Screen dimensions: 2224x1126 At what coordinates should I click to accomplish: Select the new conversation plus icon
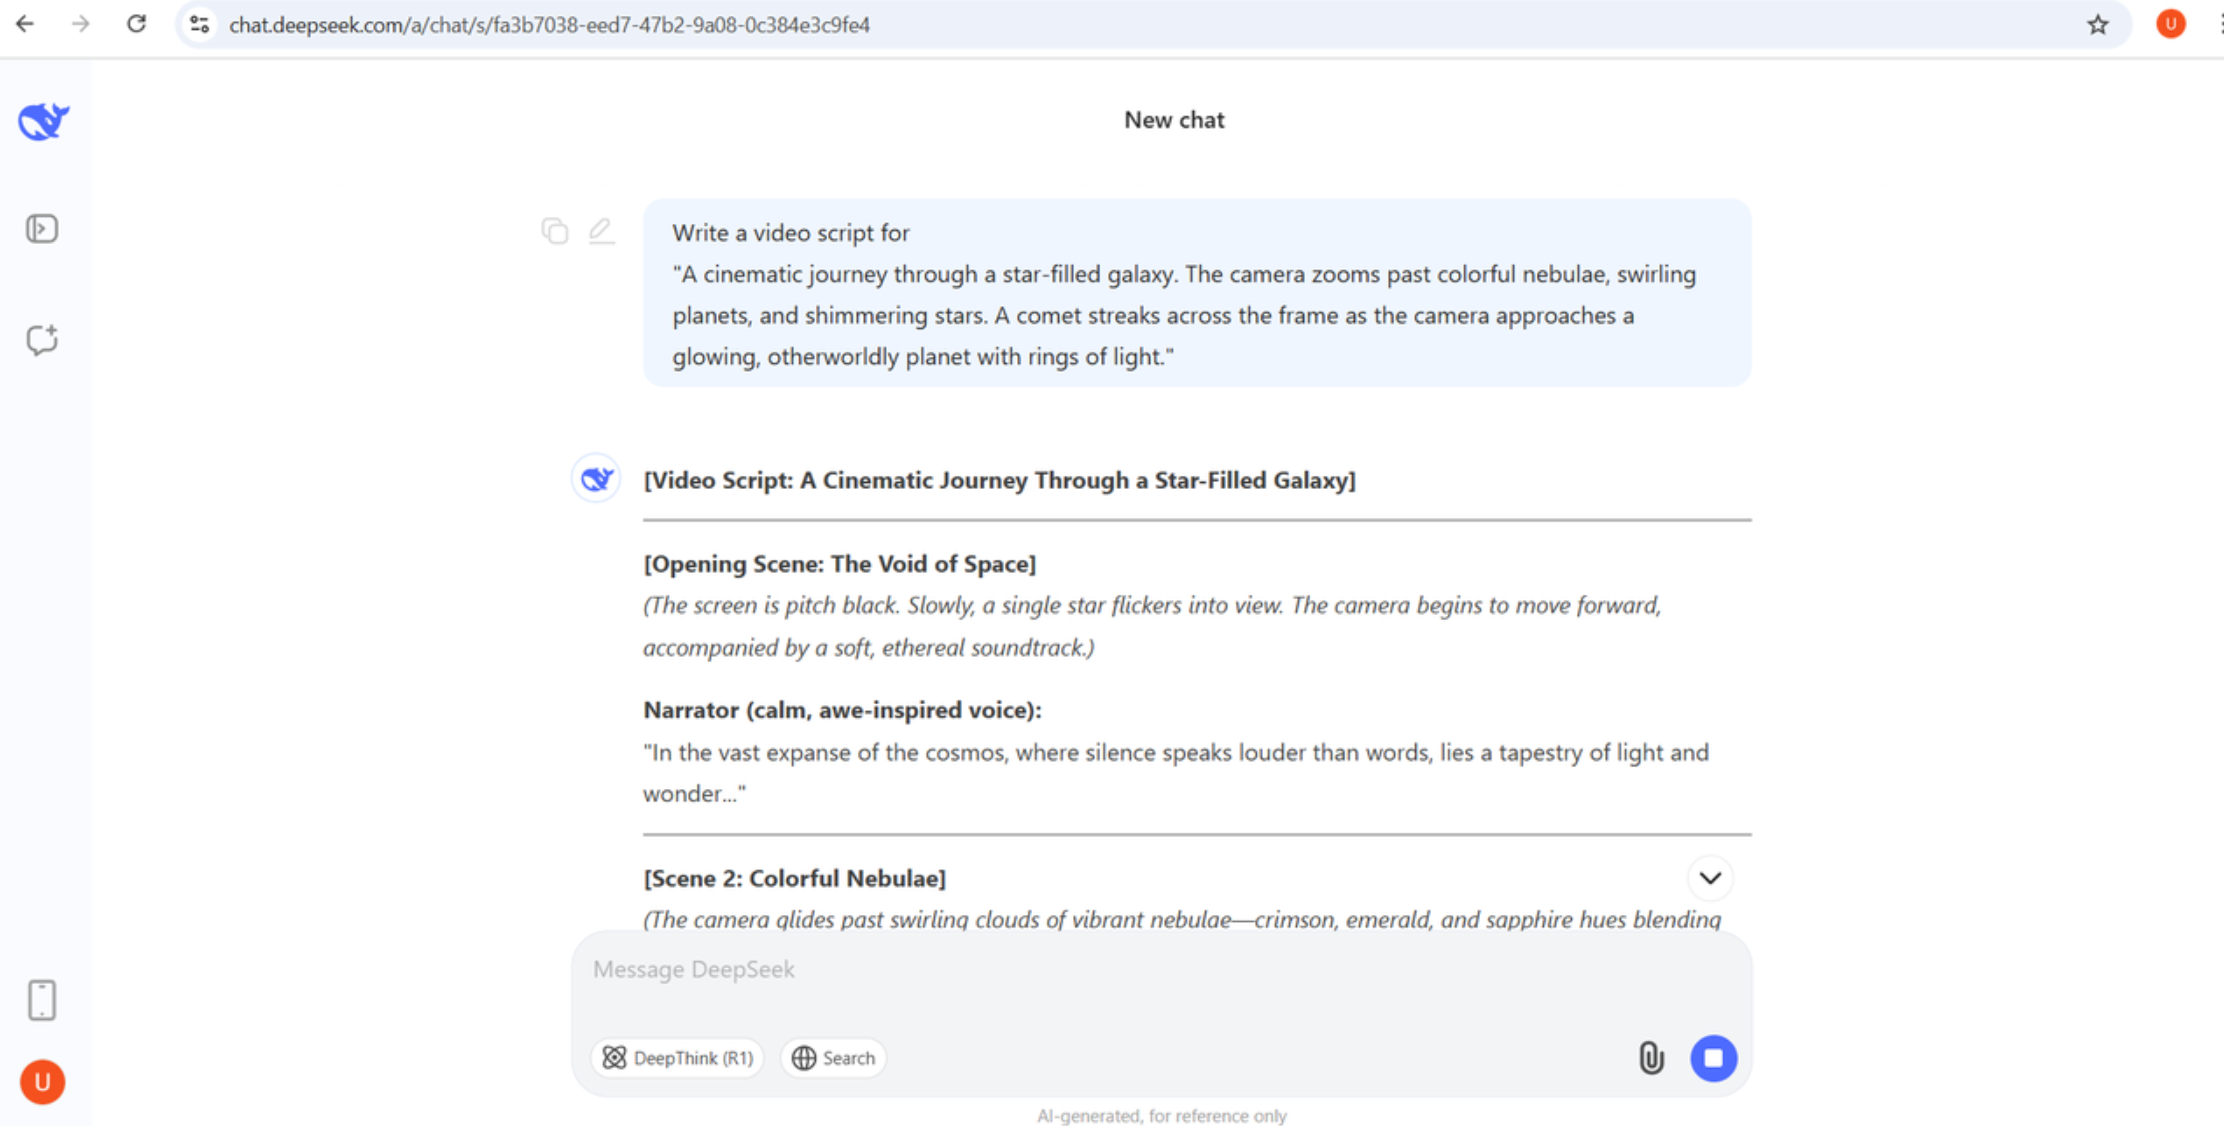(x=42, y=340)
